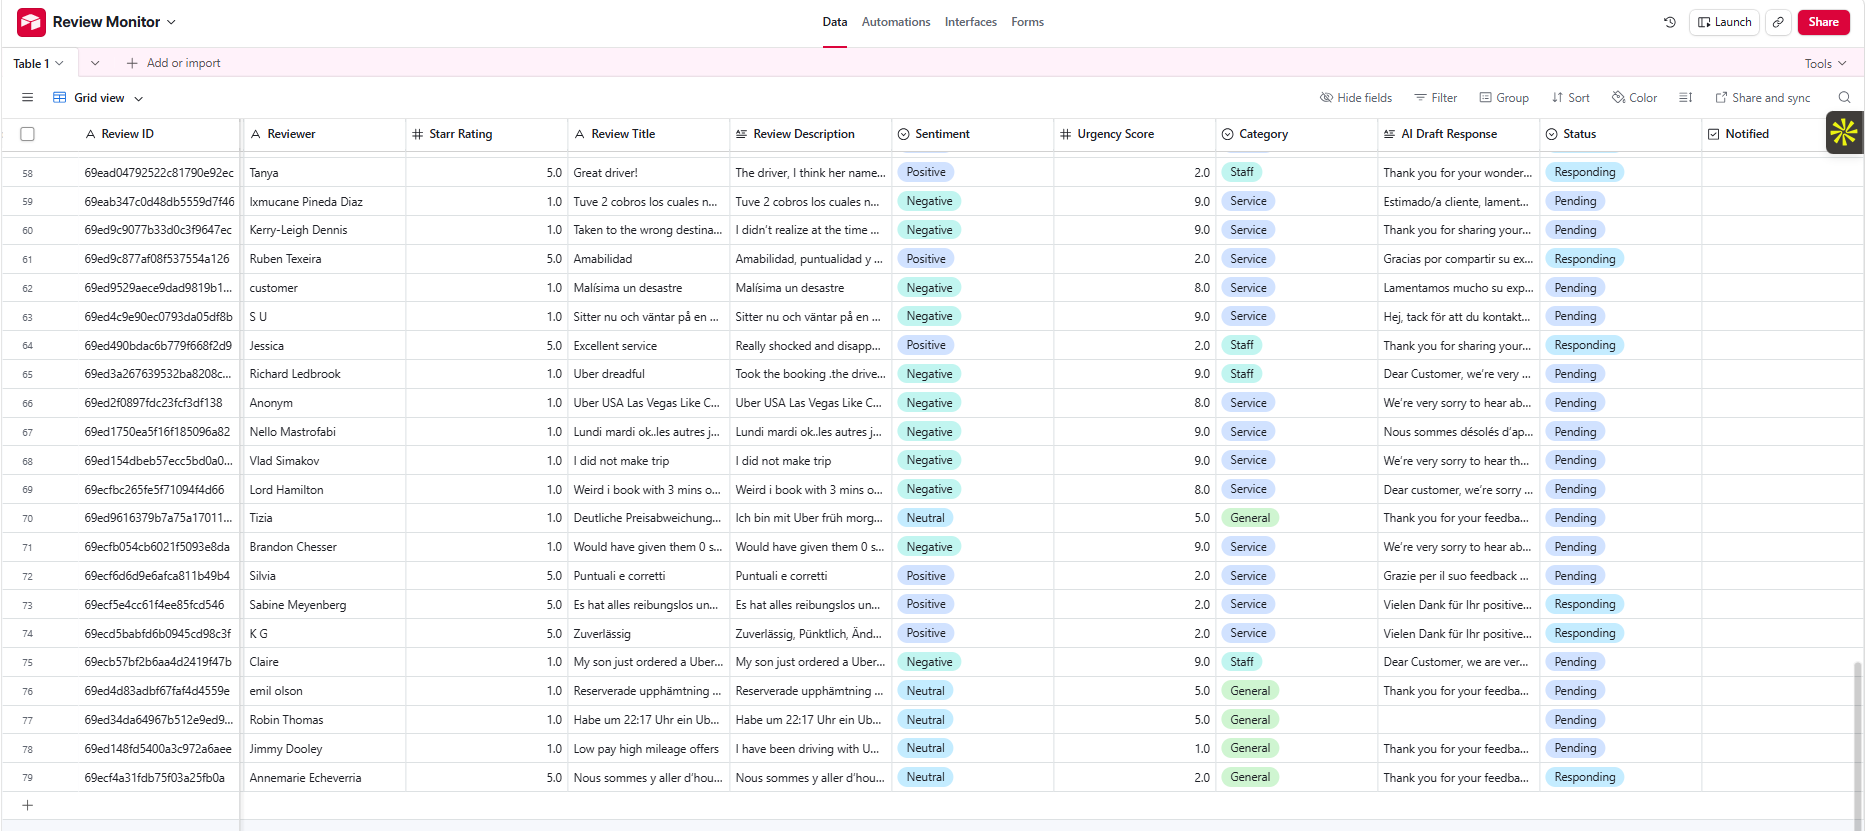The width and height of the screenshot is (1868, 831).
Task: Open row height settings icon
Action: pos(1686,98)
